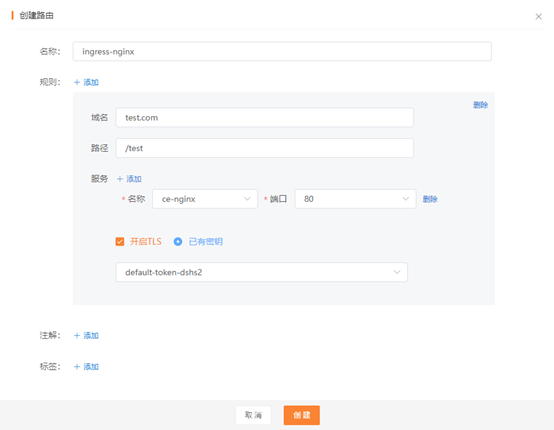Click the 开启TLS label text
This screenshot has width=554, height=430.
click(x=146, y=242)
